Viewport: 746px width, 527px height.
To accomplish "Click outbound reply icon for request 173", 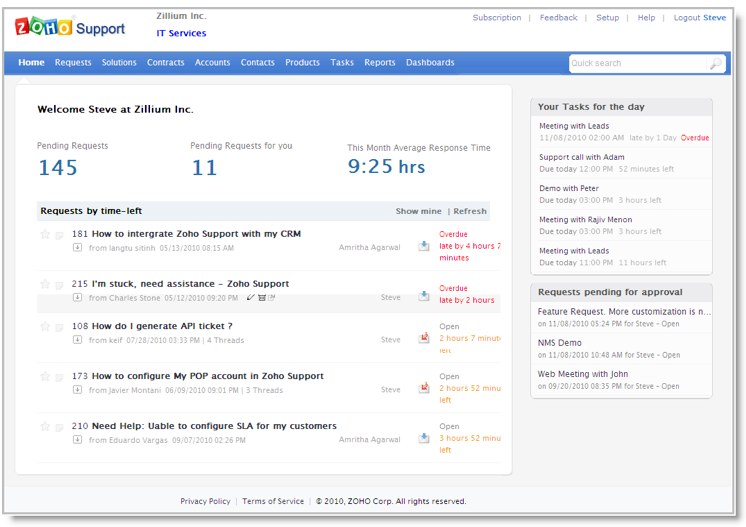I will (x=423, y=388).
